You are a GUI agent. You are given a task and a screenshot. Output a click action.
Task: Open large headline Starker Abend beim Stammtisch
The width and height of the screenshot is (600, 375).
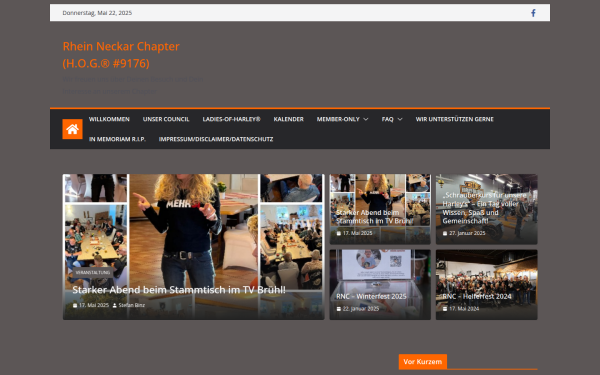click(179, 290)
